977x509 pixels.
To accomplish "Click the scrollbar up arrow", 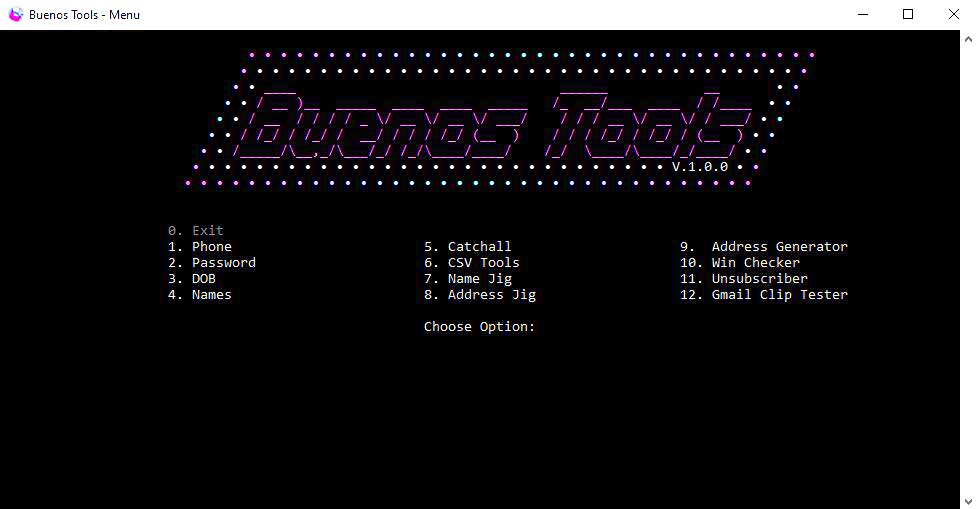I will coord(968,39).
